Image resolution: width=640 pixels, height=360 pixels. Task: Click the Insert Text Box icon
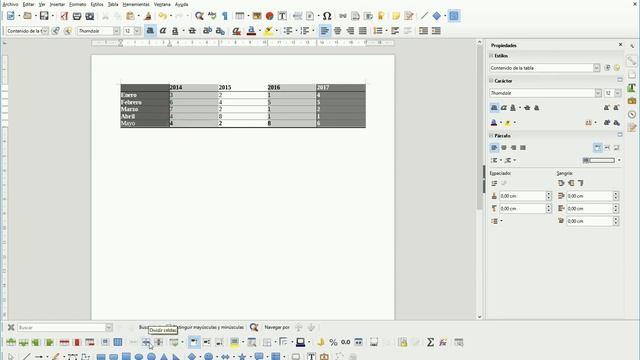pos(282,16)
